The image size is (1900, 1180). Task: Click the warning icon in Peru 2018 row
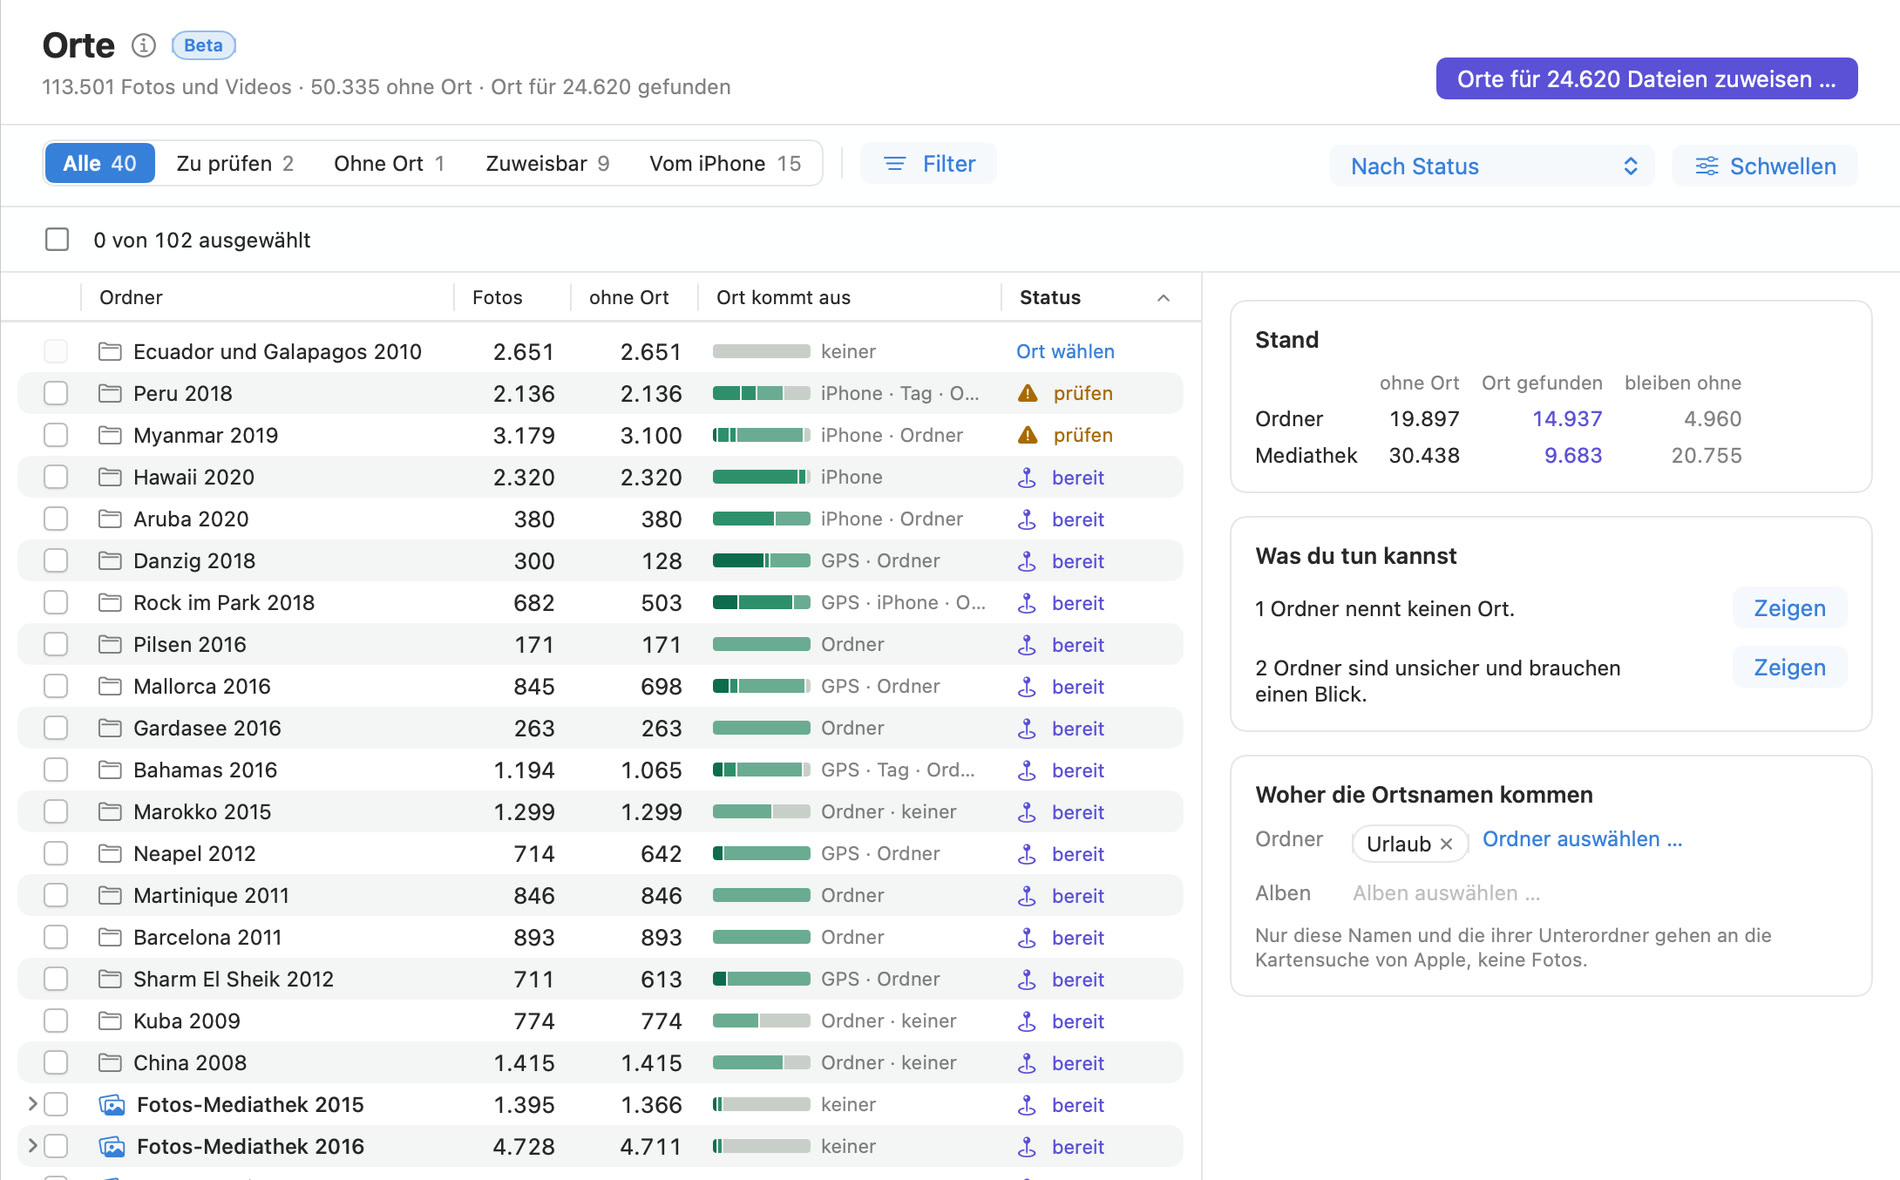tap(1027, 393)
